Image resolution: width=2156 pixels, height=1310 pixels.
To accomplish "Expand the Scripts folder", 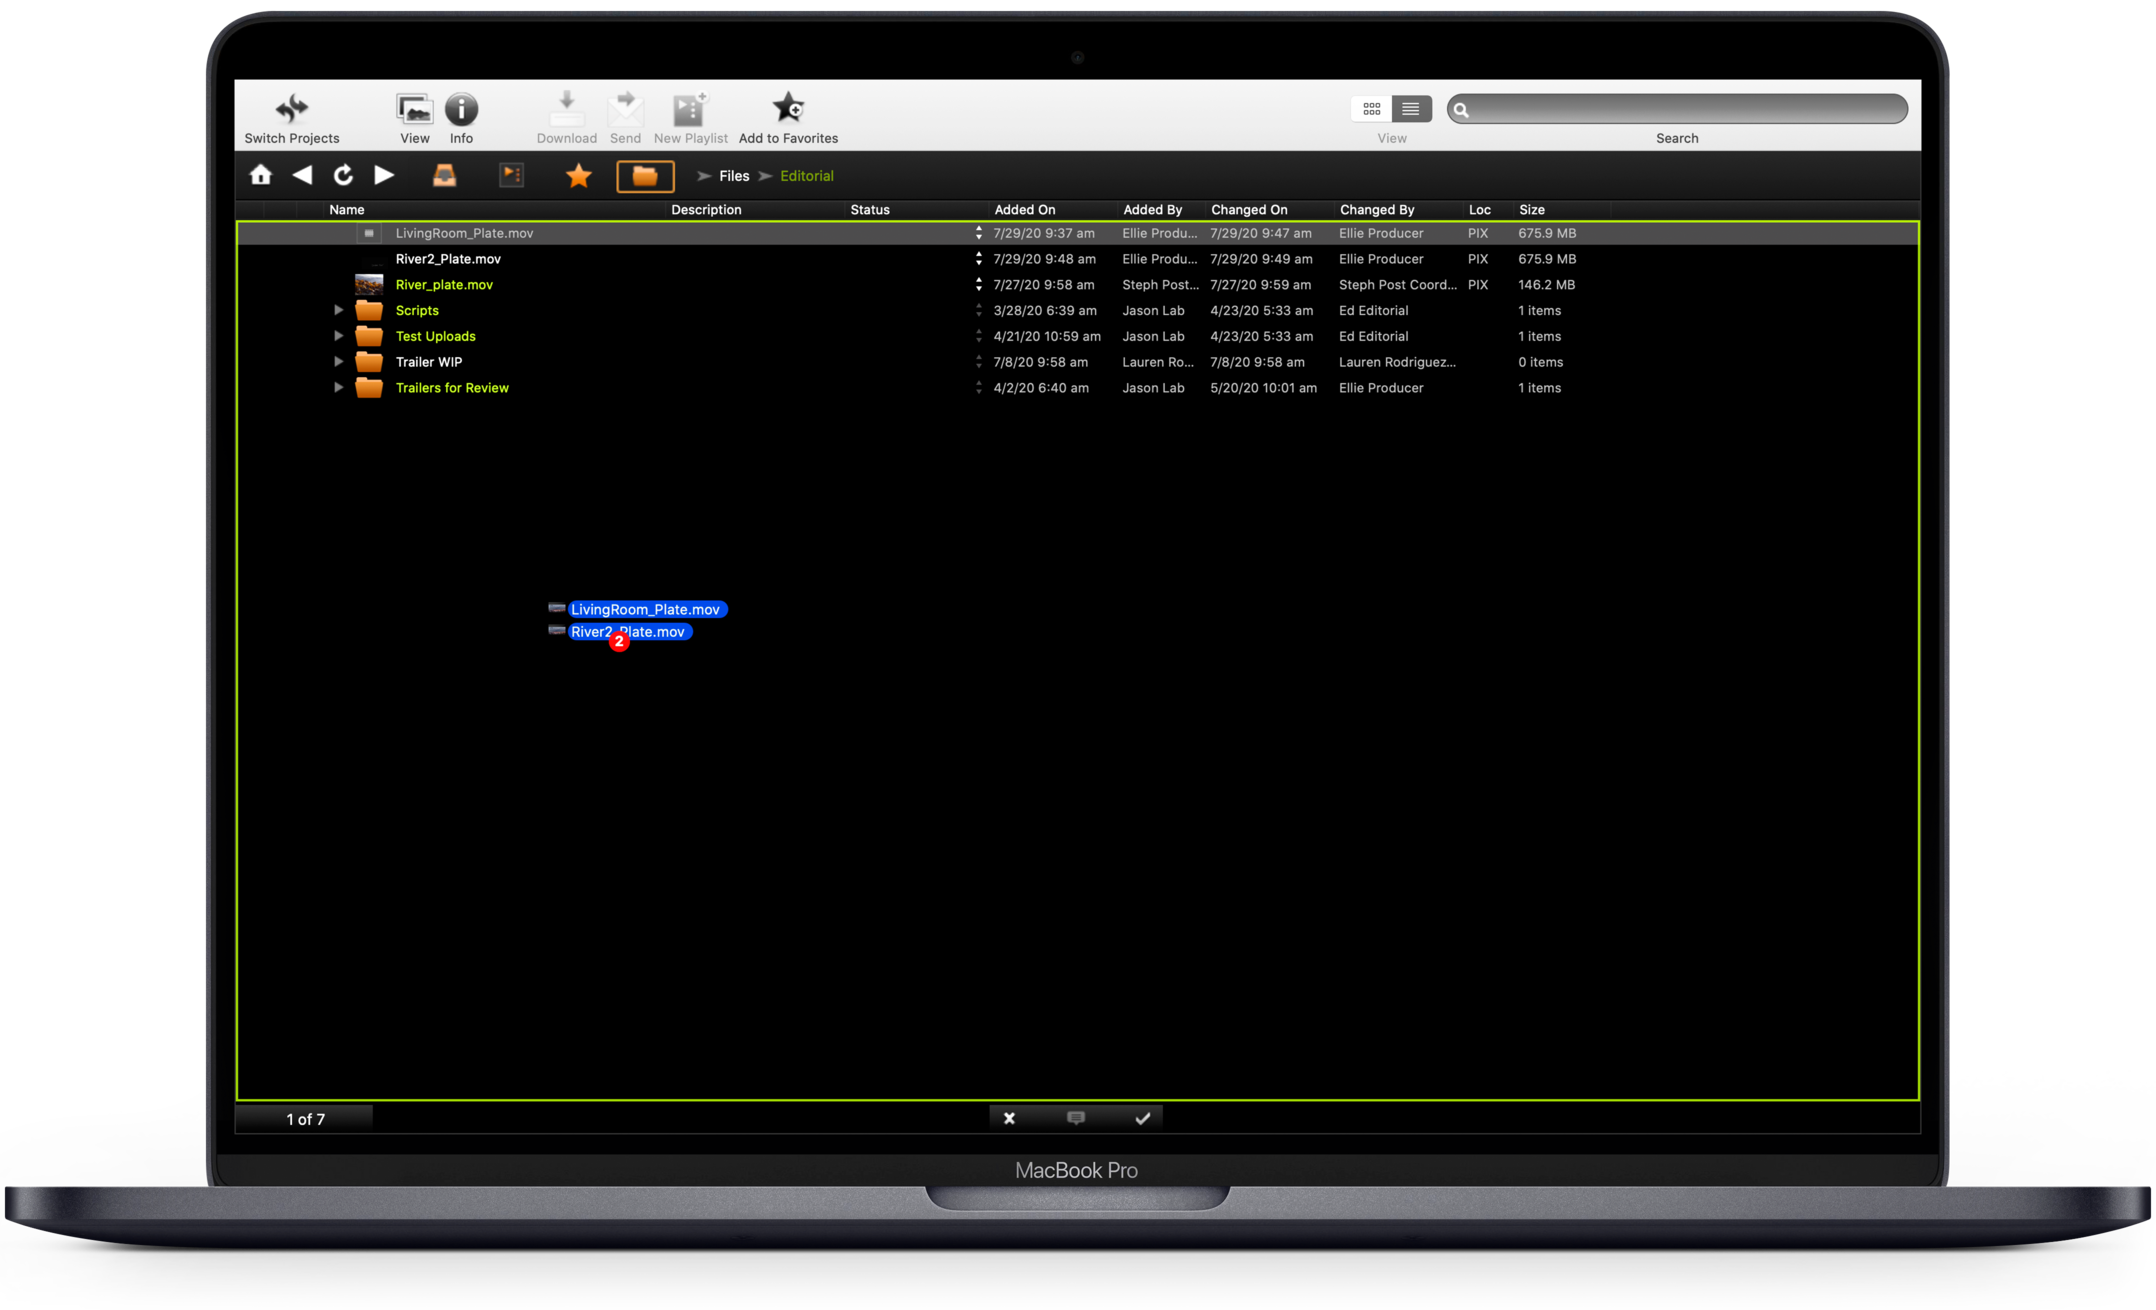I will (338, 310).
